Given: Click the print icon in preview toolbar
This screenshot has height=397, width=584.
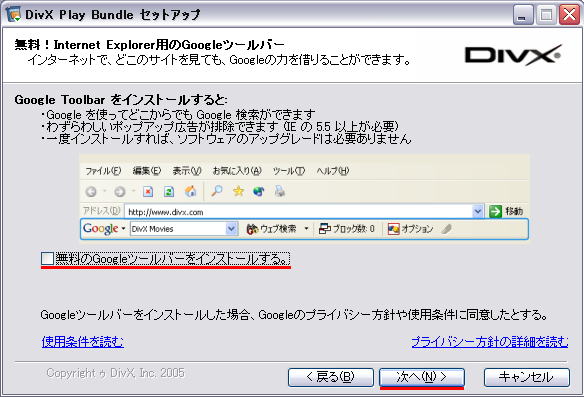Looking at the screenshot, I should (280, 191).
